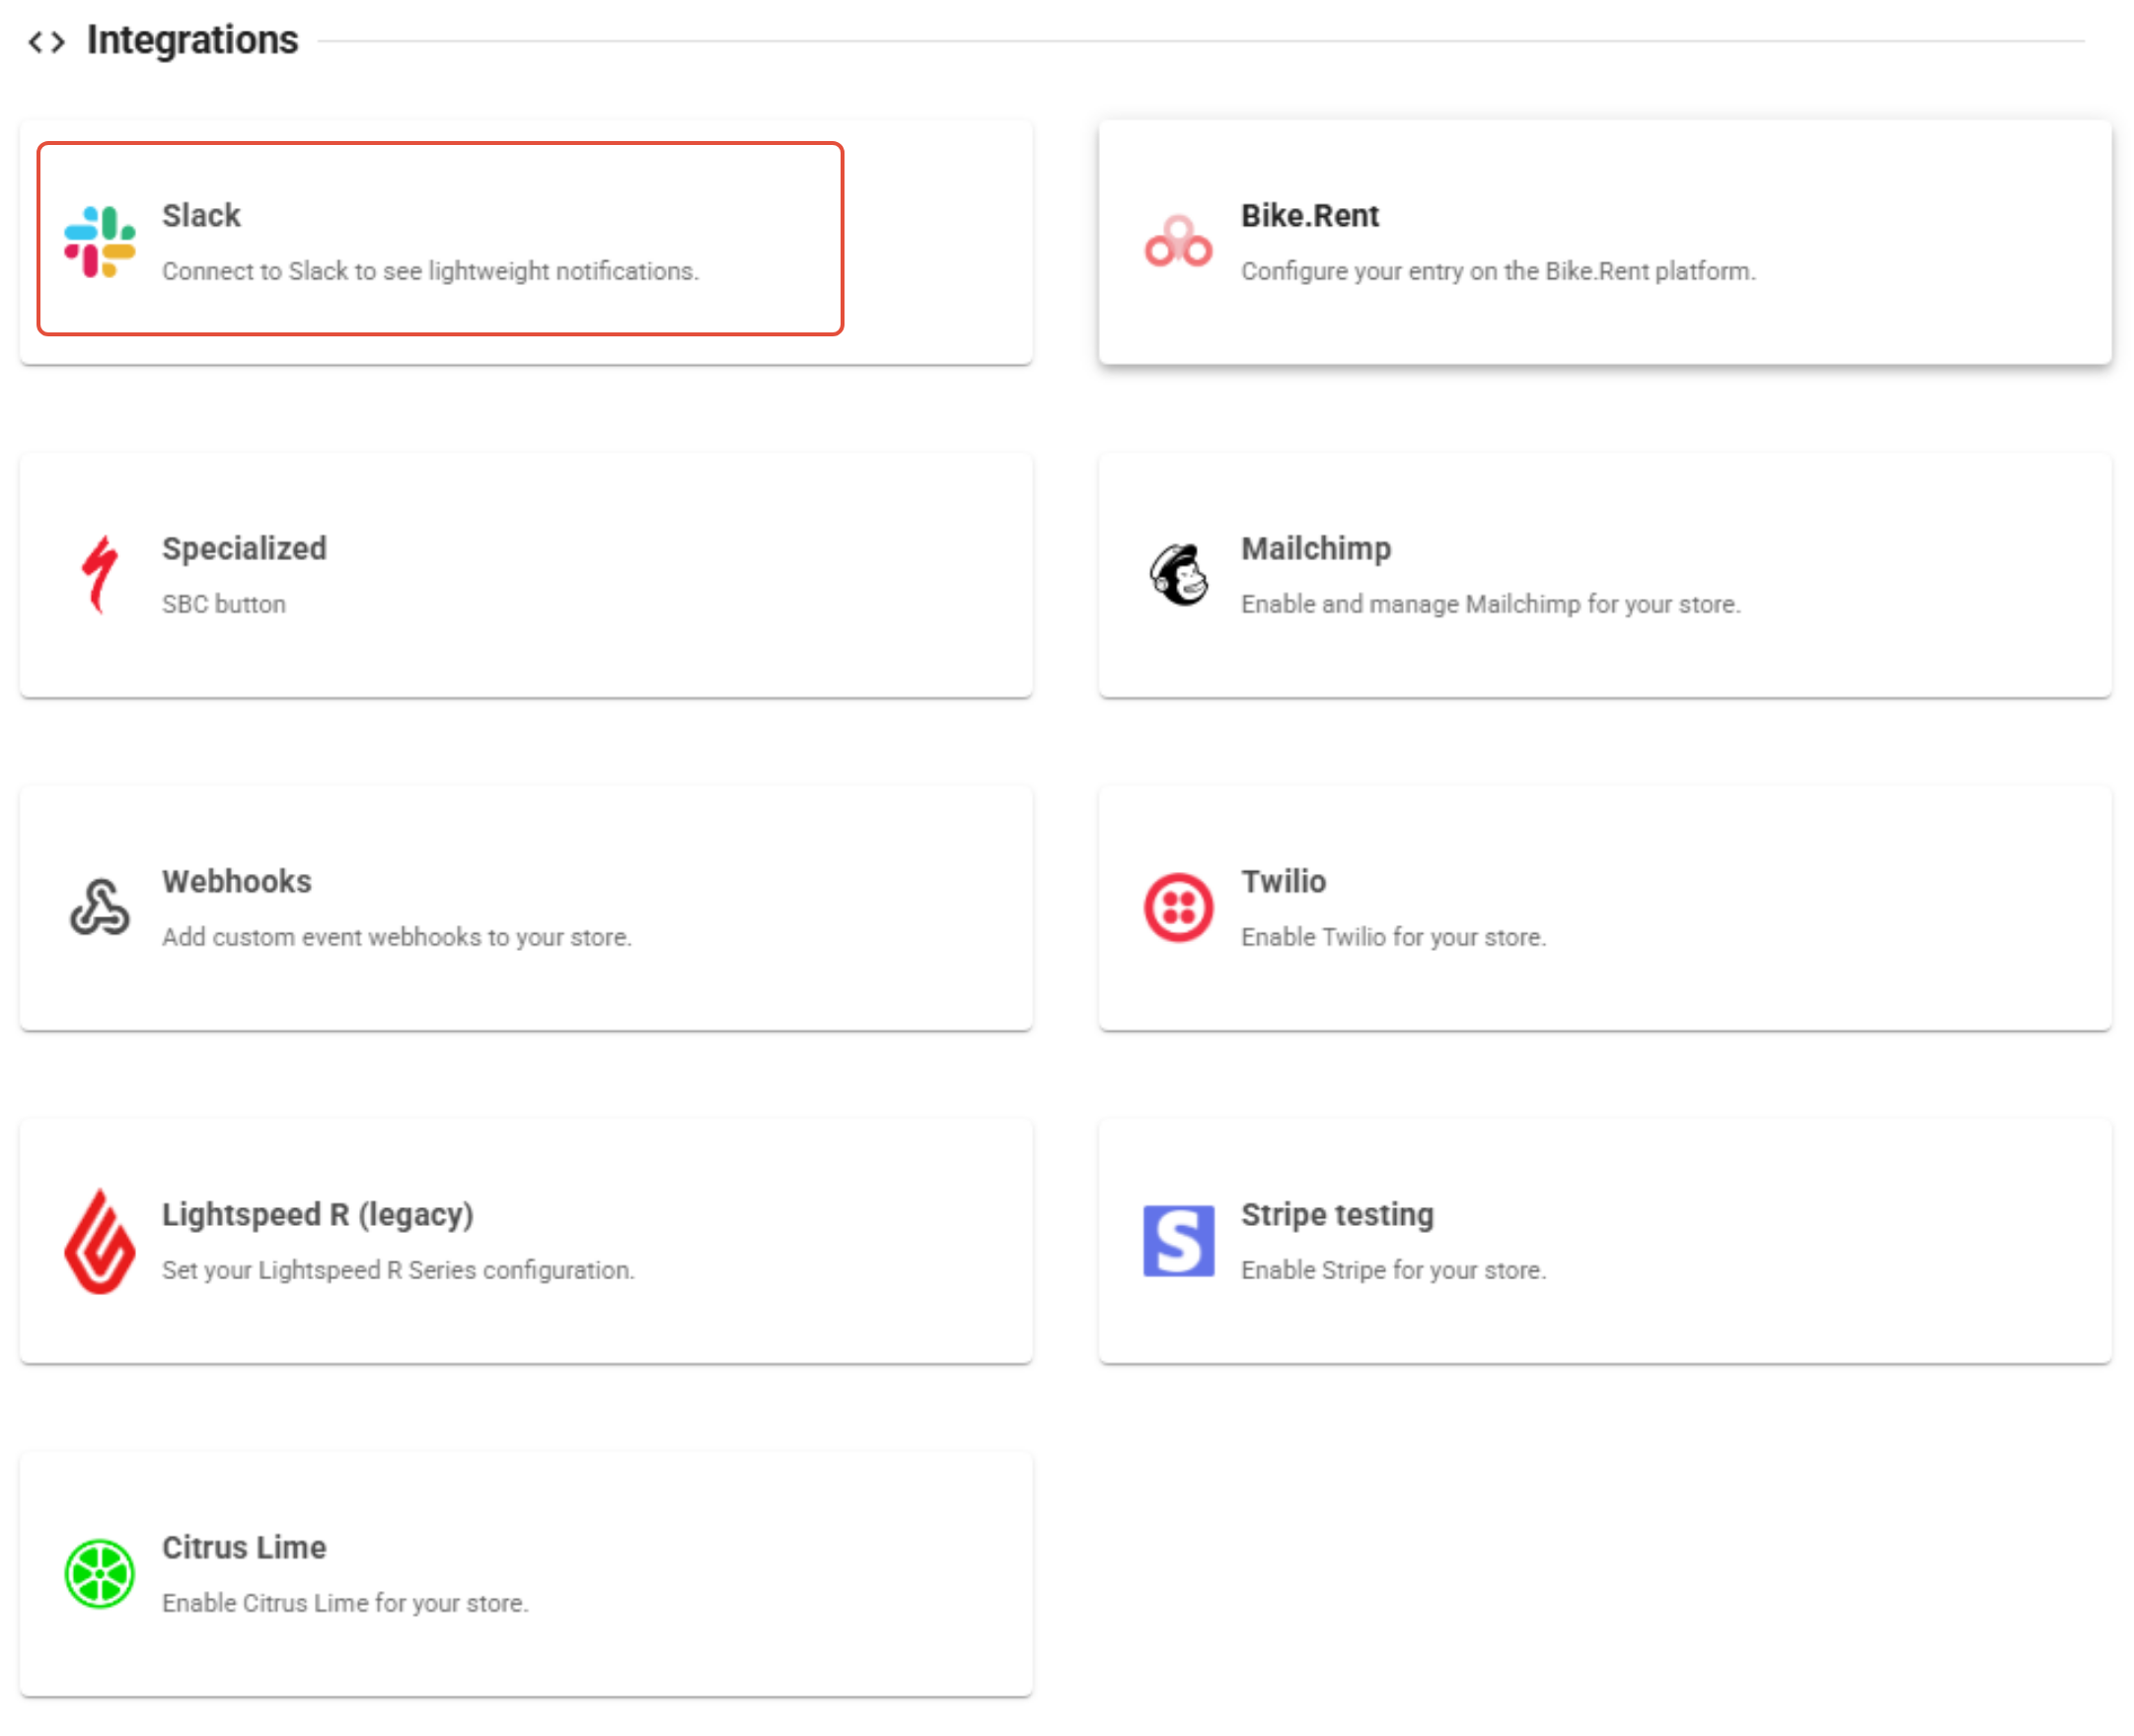Open Mailchimp integration settings heading
Screen dimensions: 2134x1736
point(1315,548)
